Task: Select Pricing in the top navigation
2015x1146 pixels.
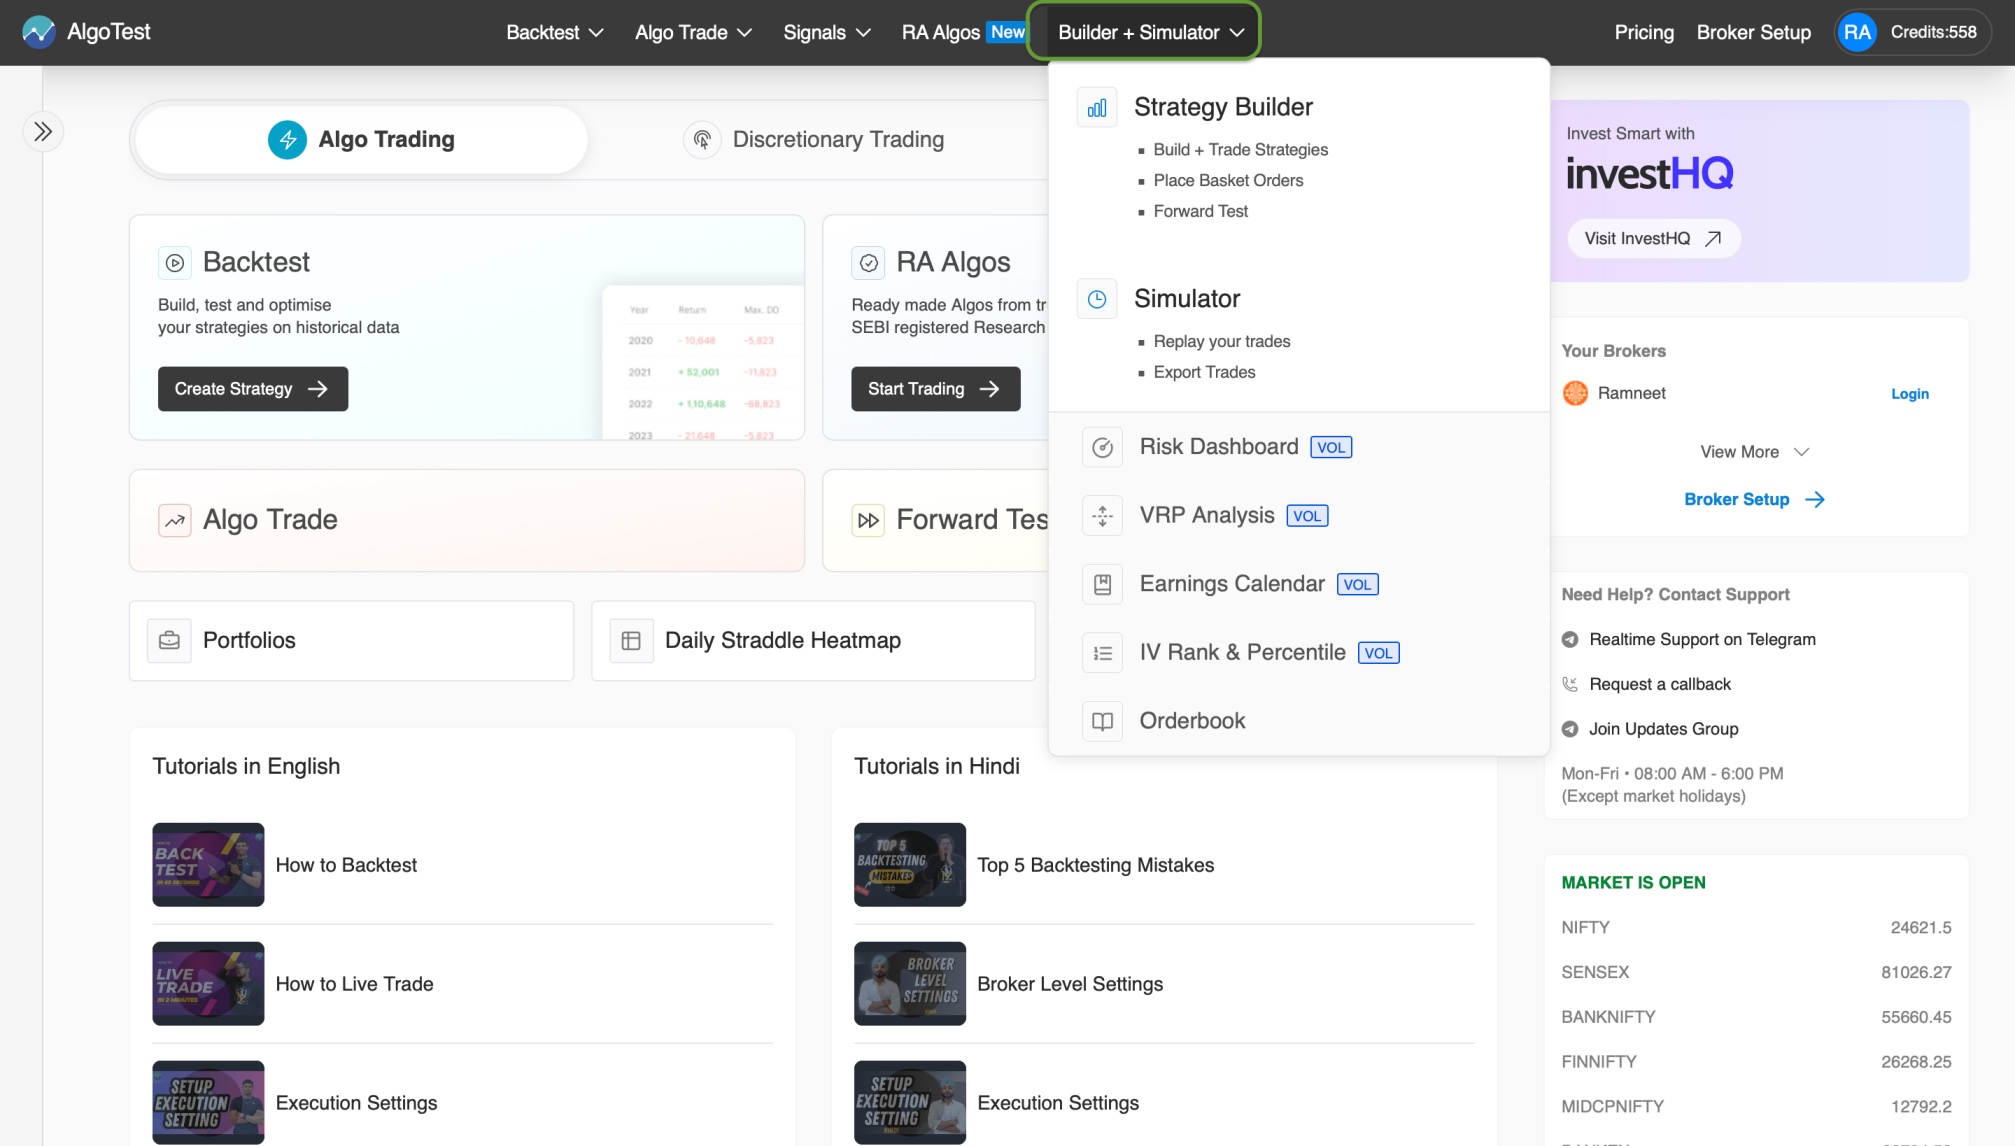Action: [1643, 32]
